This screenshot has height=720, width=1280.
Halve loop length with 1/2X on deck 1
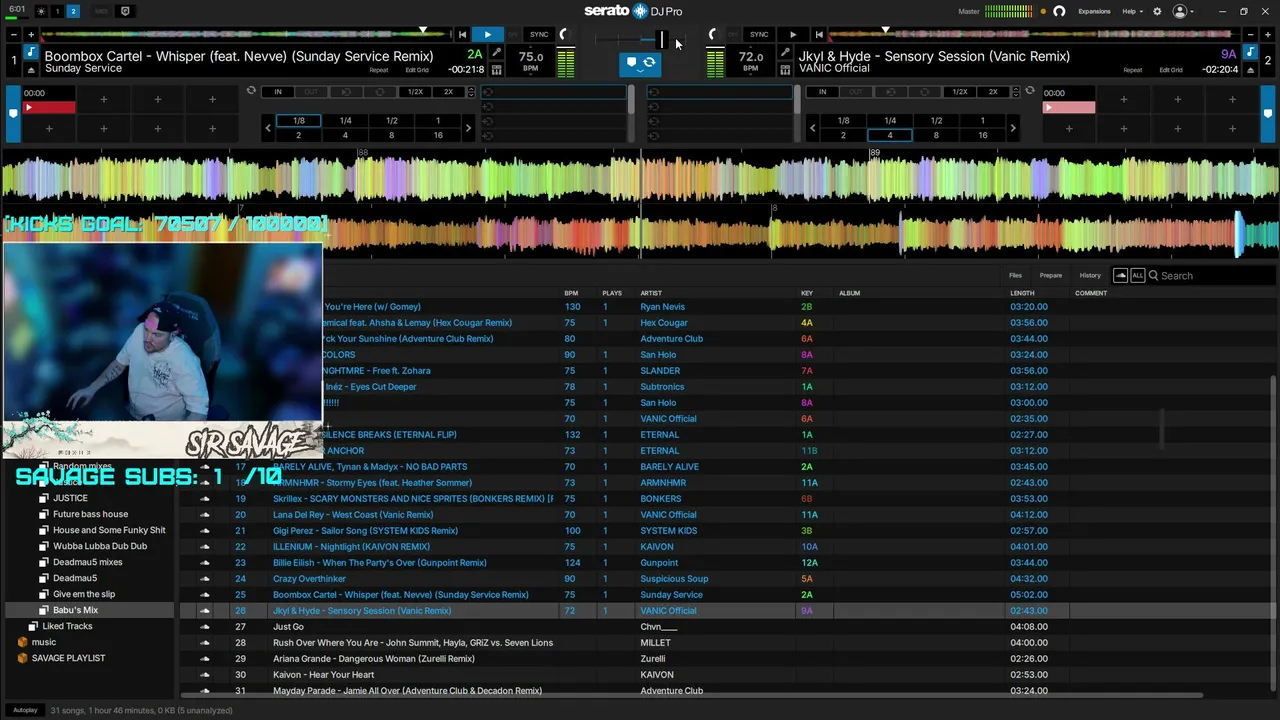tap(415, 92)
